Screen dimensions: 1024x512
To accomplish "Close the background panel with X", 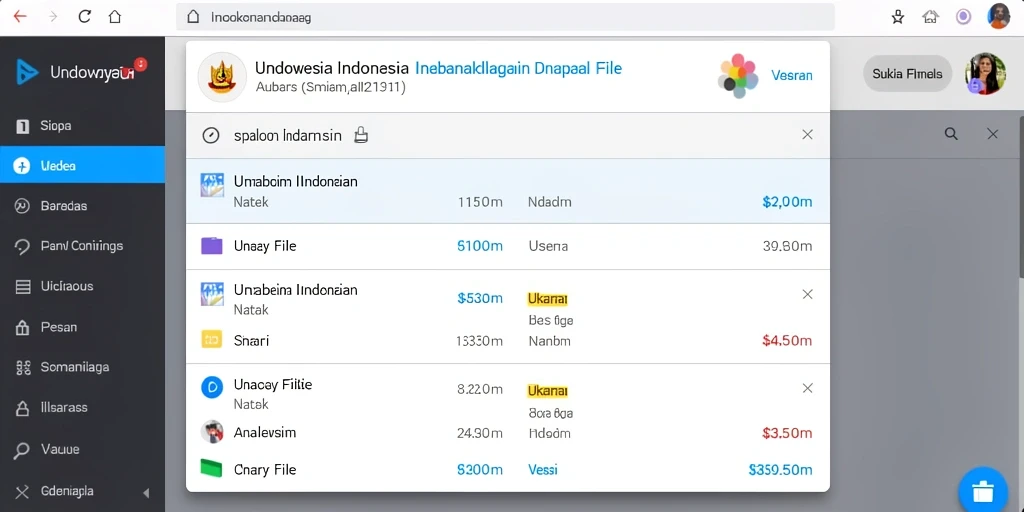I will click(x=993, y=134).
